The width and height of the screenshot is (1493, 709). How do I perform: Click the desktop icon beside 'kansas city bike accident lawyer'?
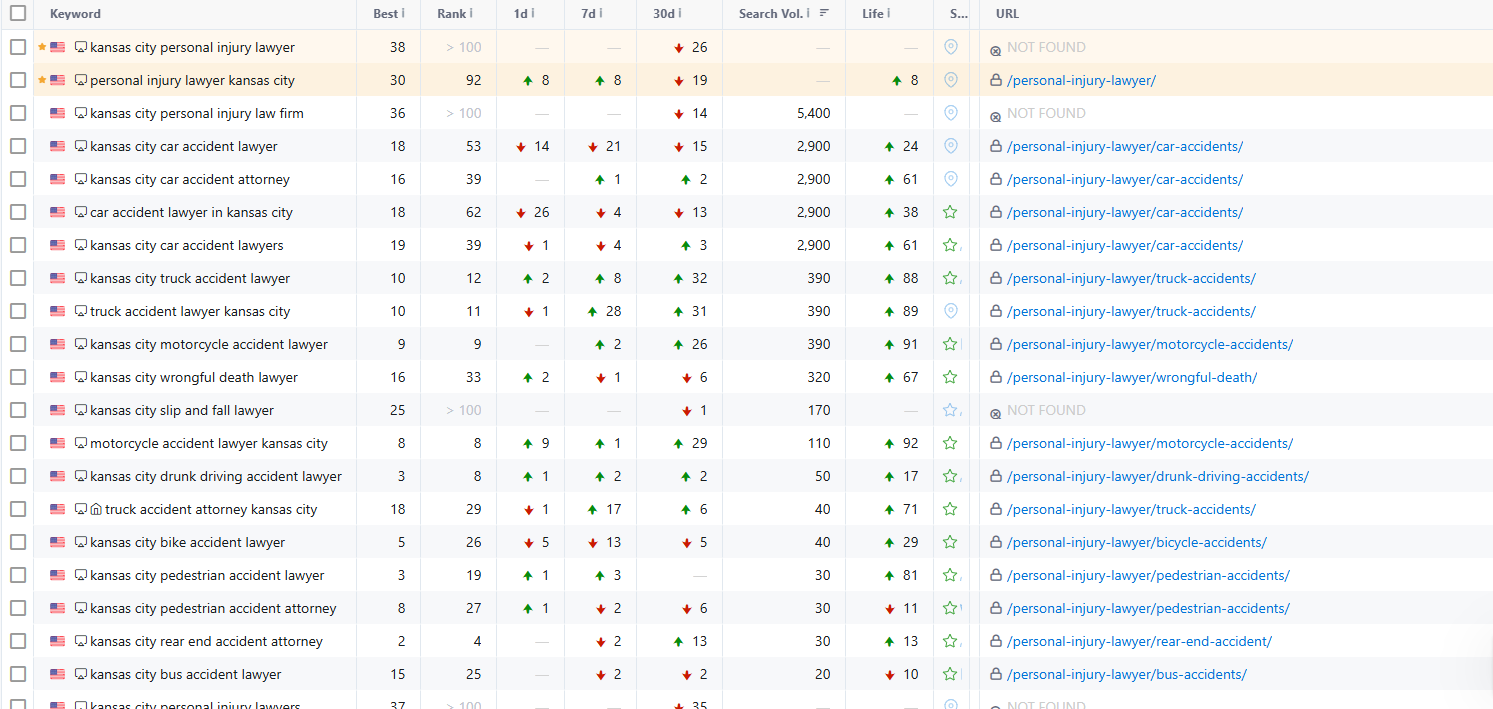[81, 542]
